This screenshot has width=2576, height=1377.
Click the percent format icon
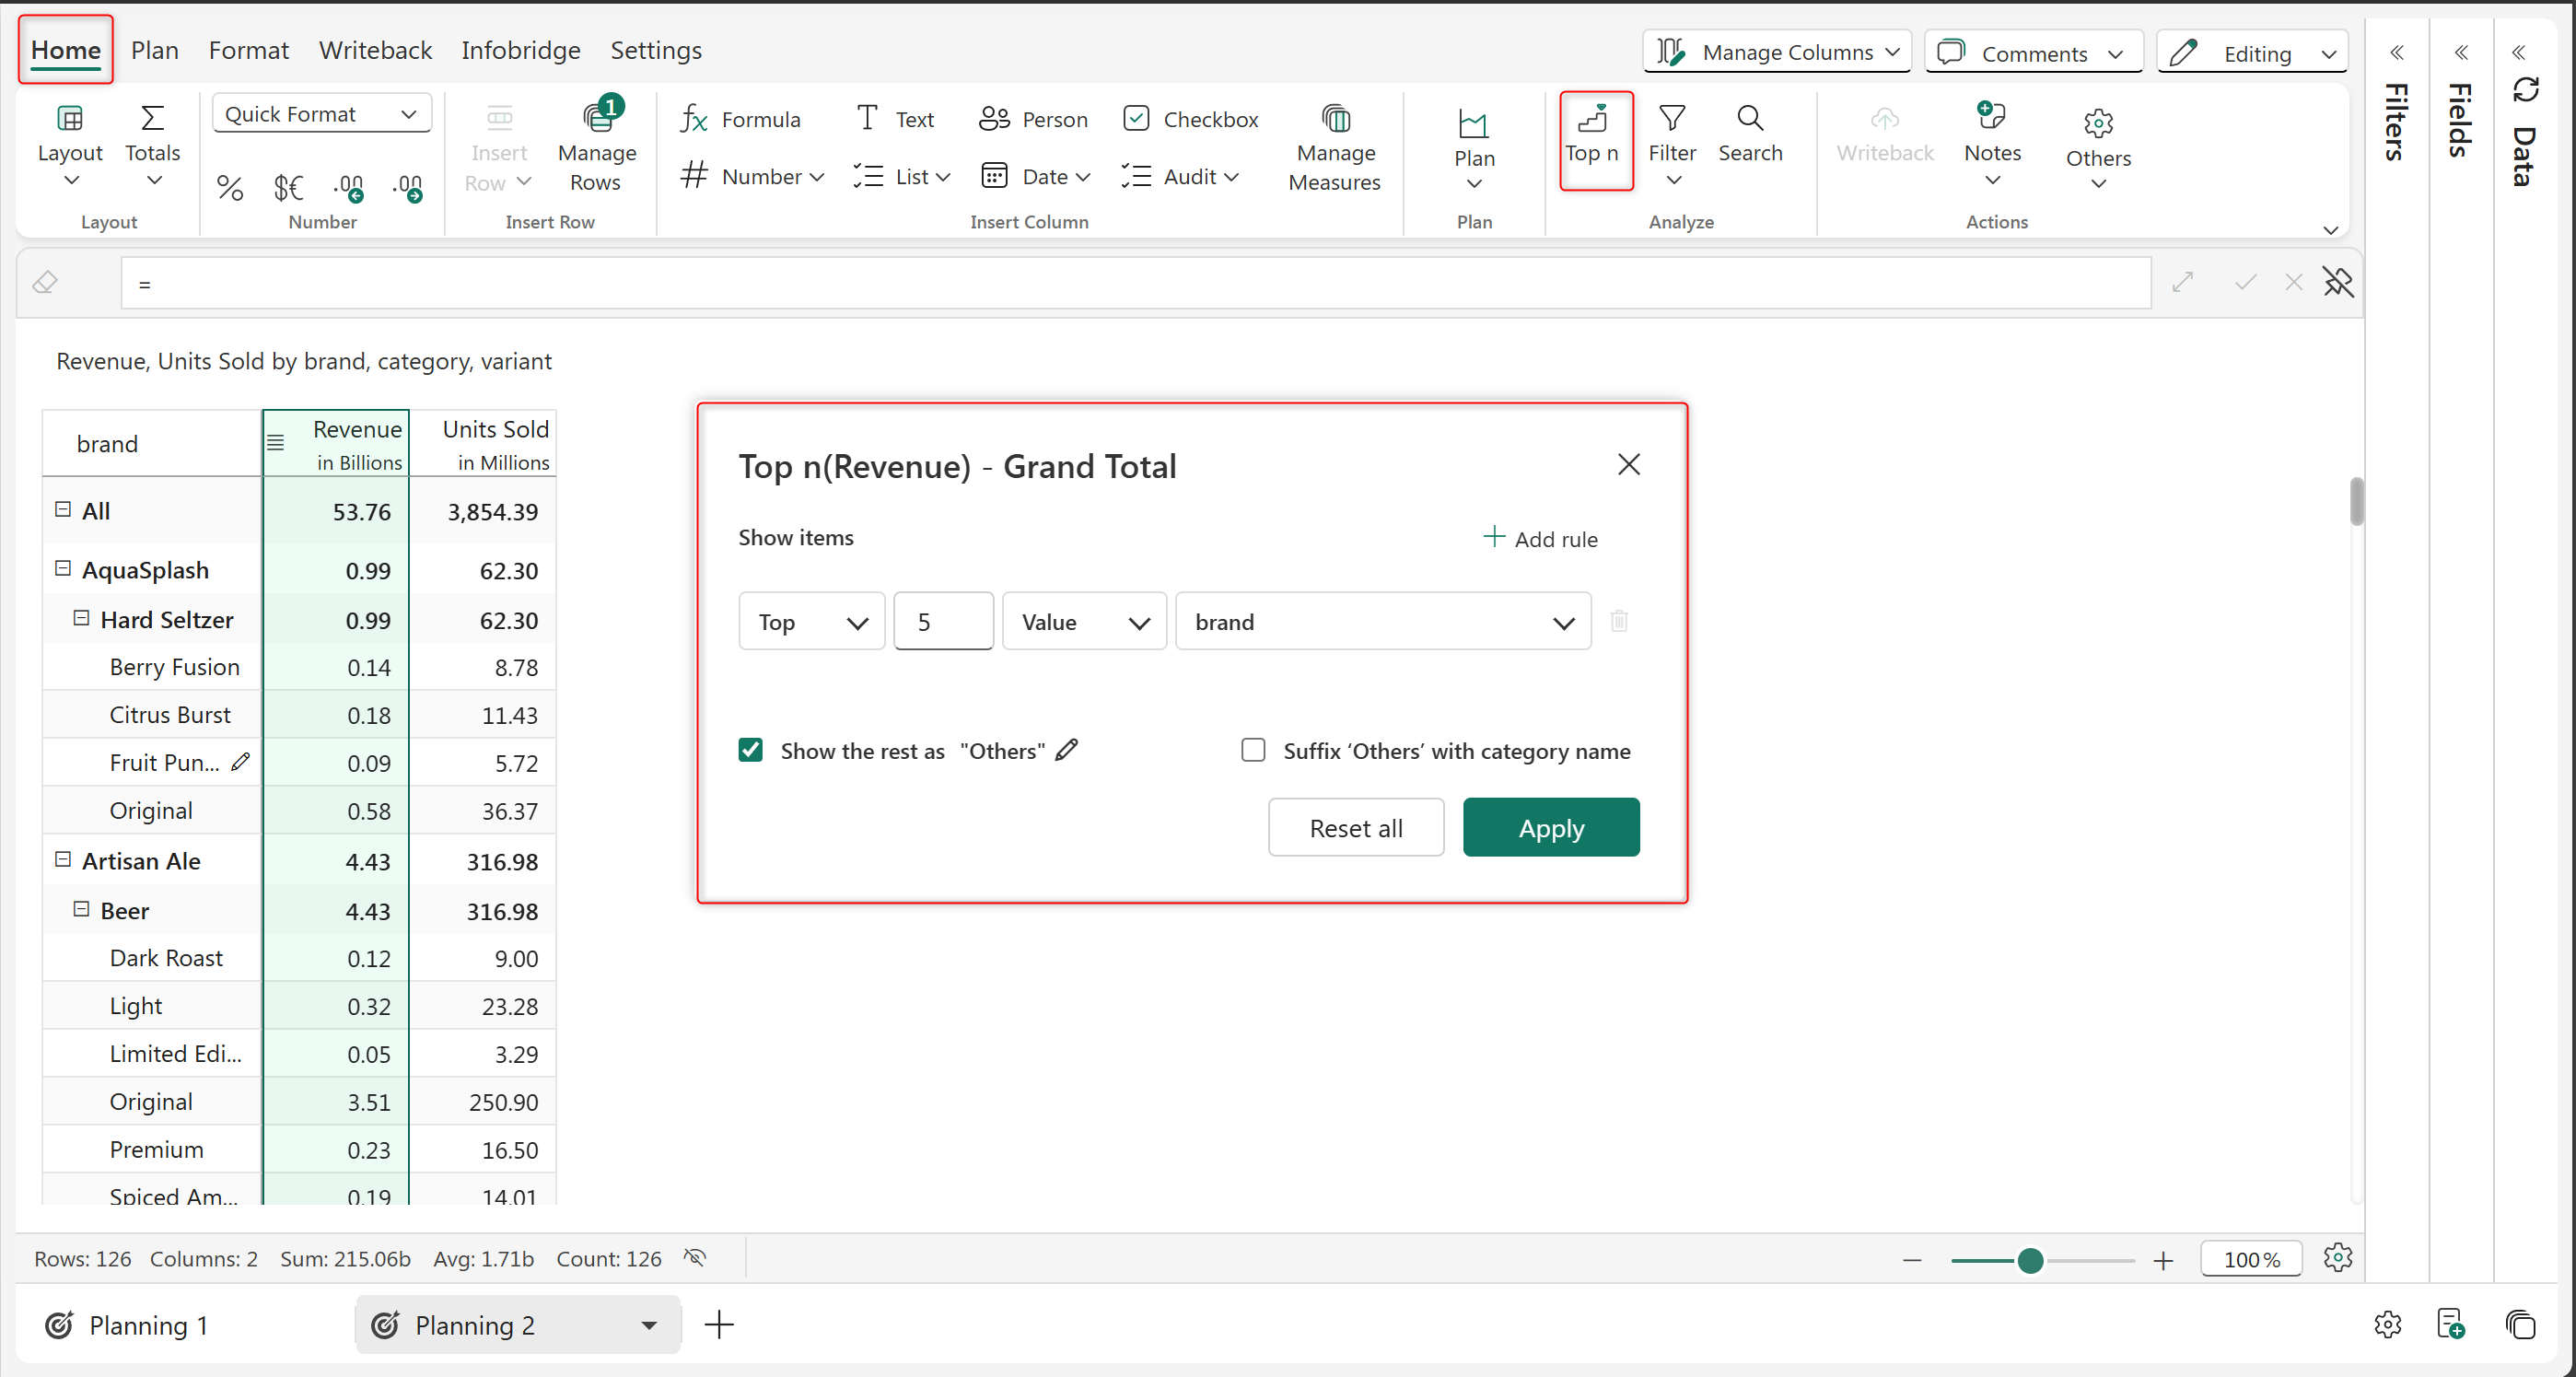(x=230, y=187)
